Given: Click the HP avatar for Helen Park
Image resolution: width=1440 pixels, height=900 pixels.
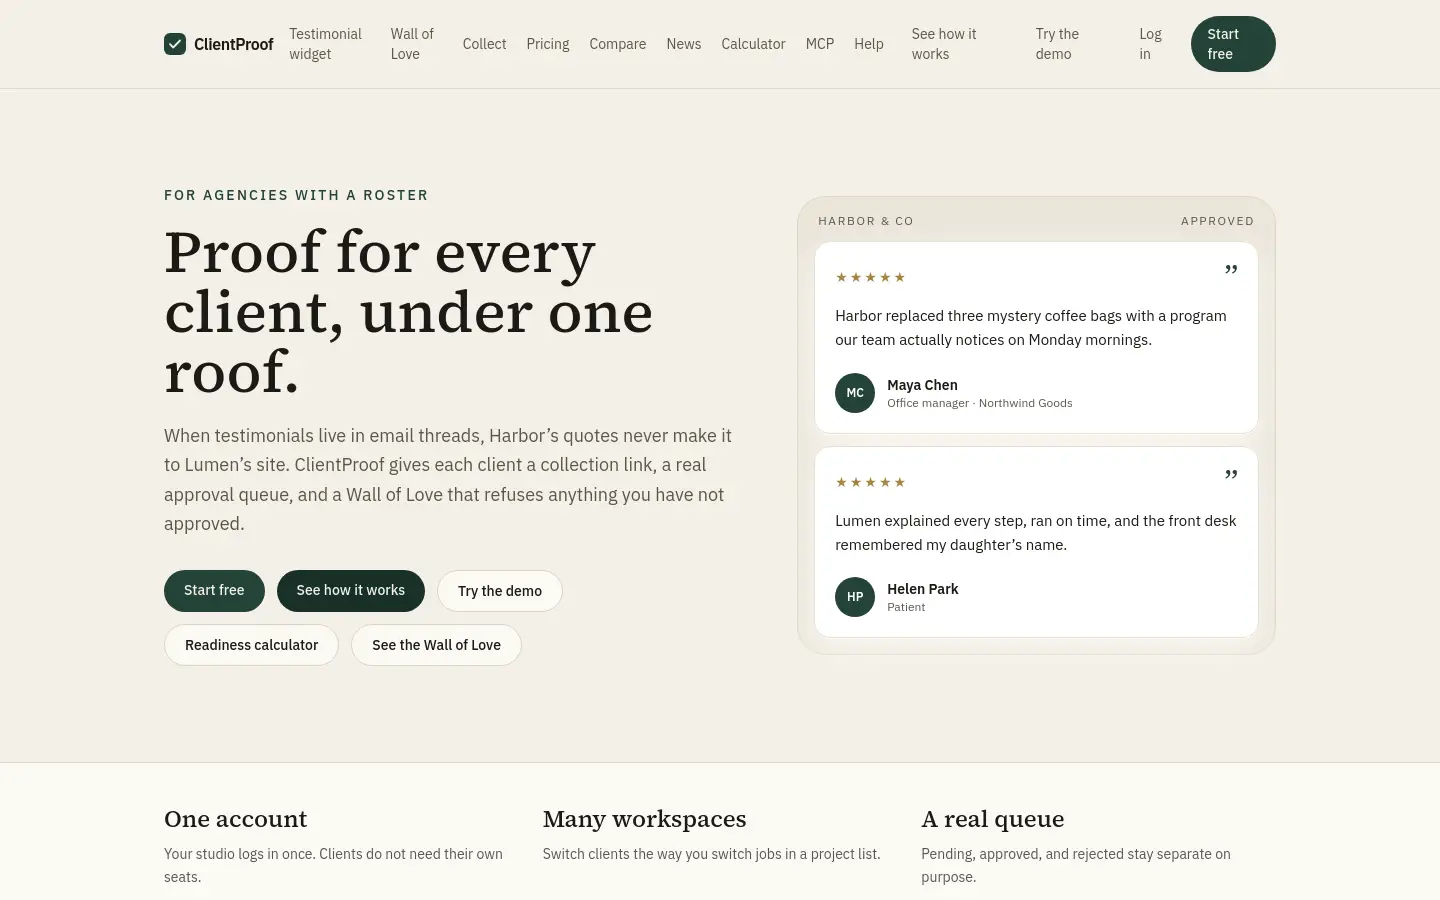Looking at the screenshot, I should (x=855, y=597).
